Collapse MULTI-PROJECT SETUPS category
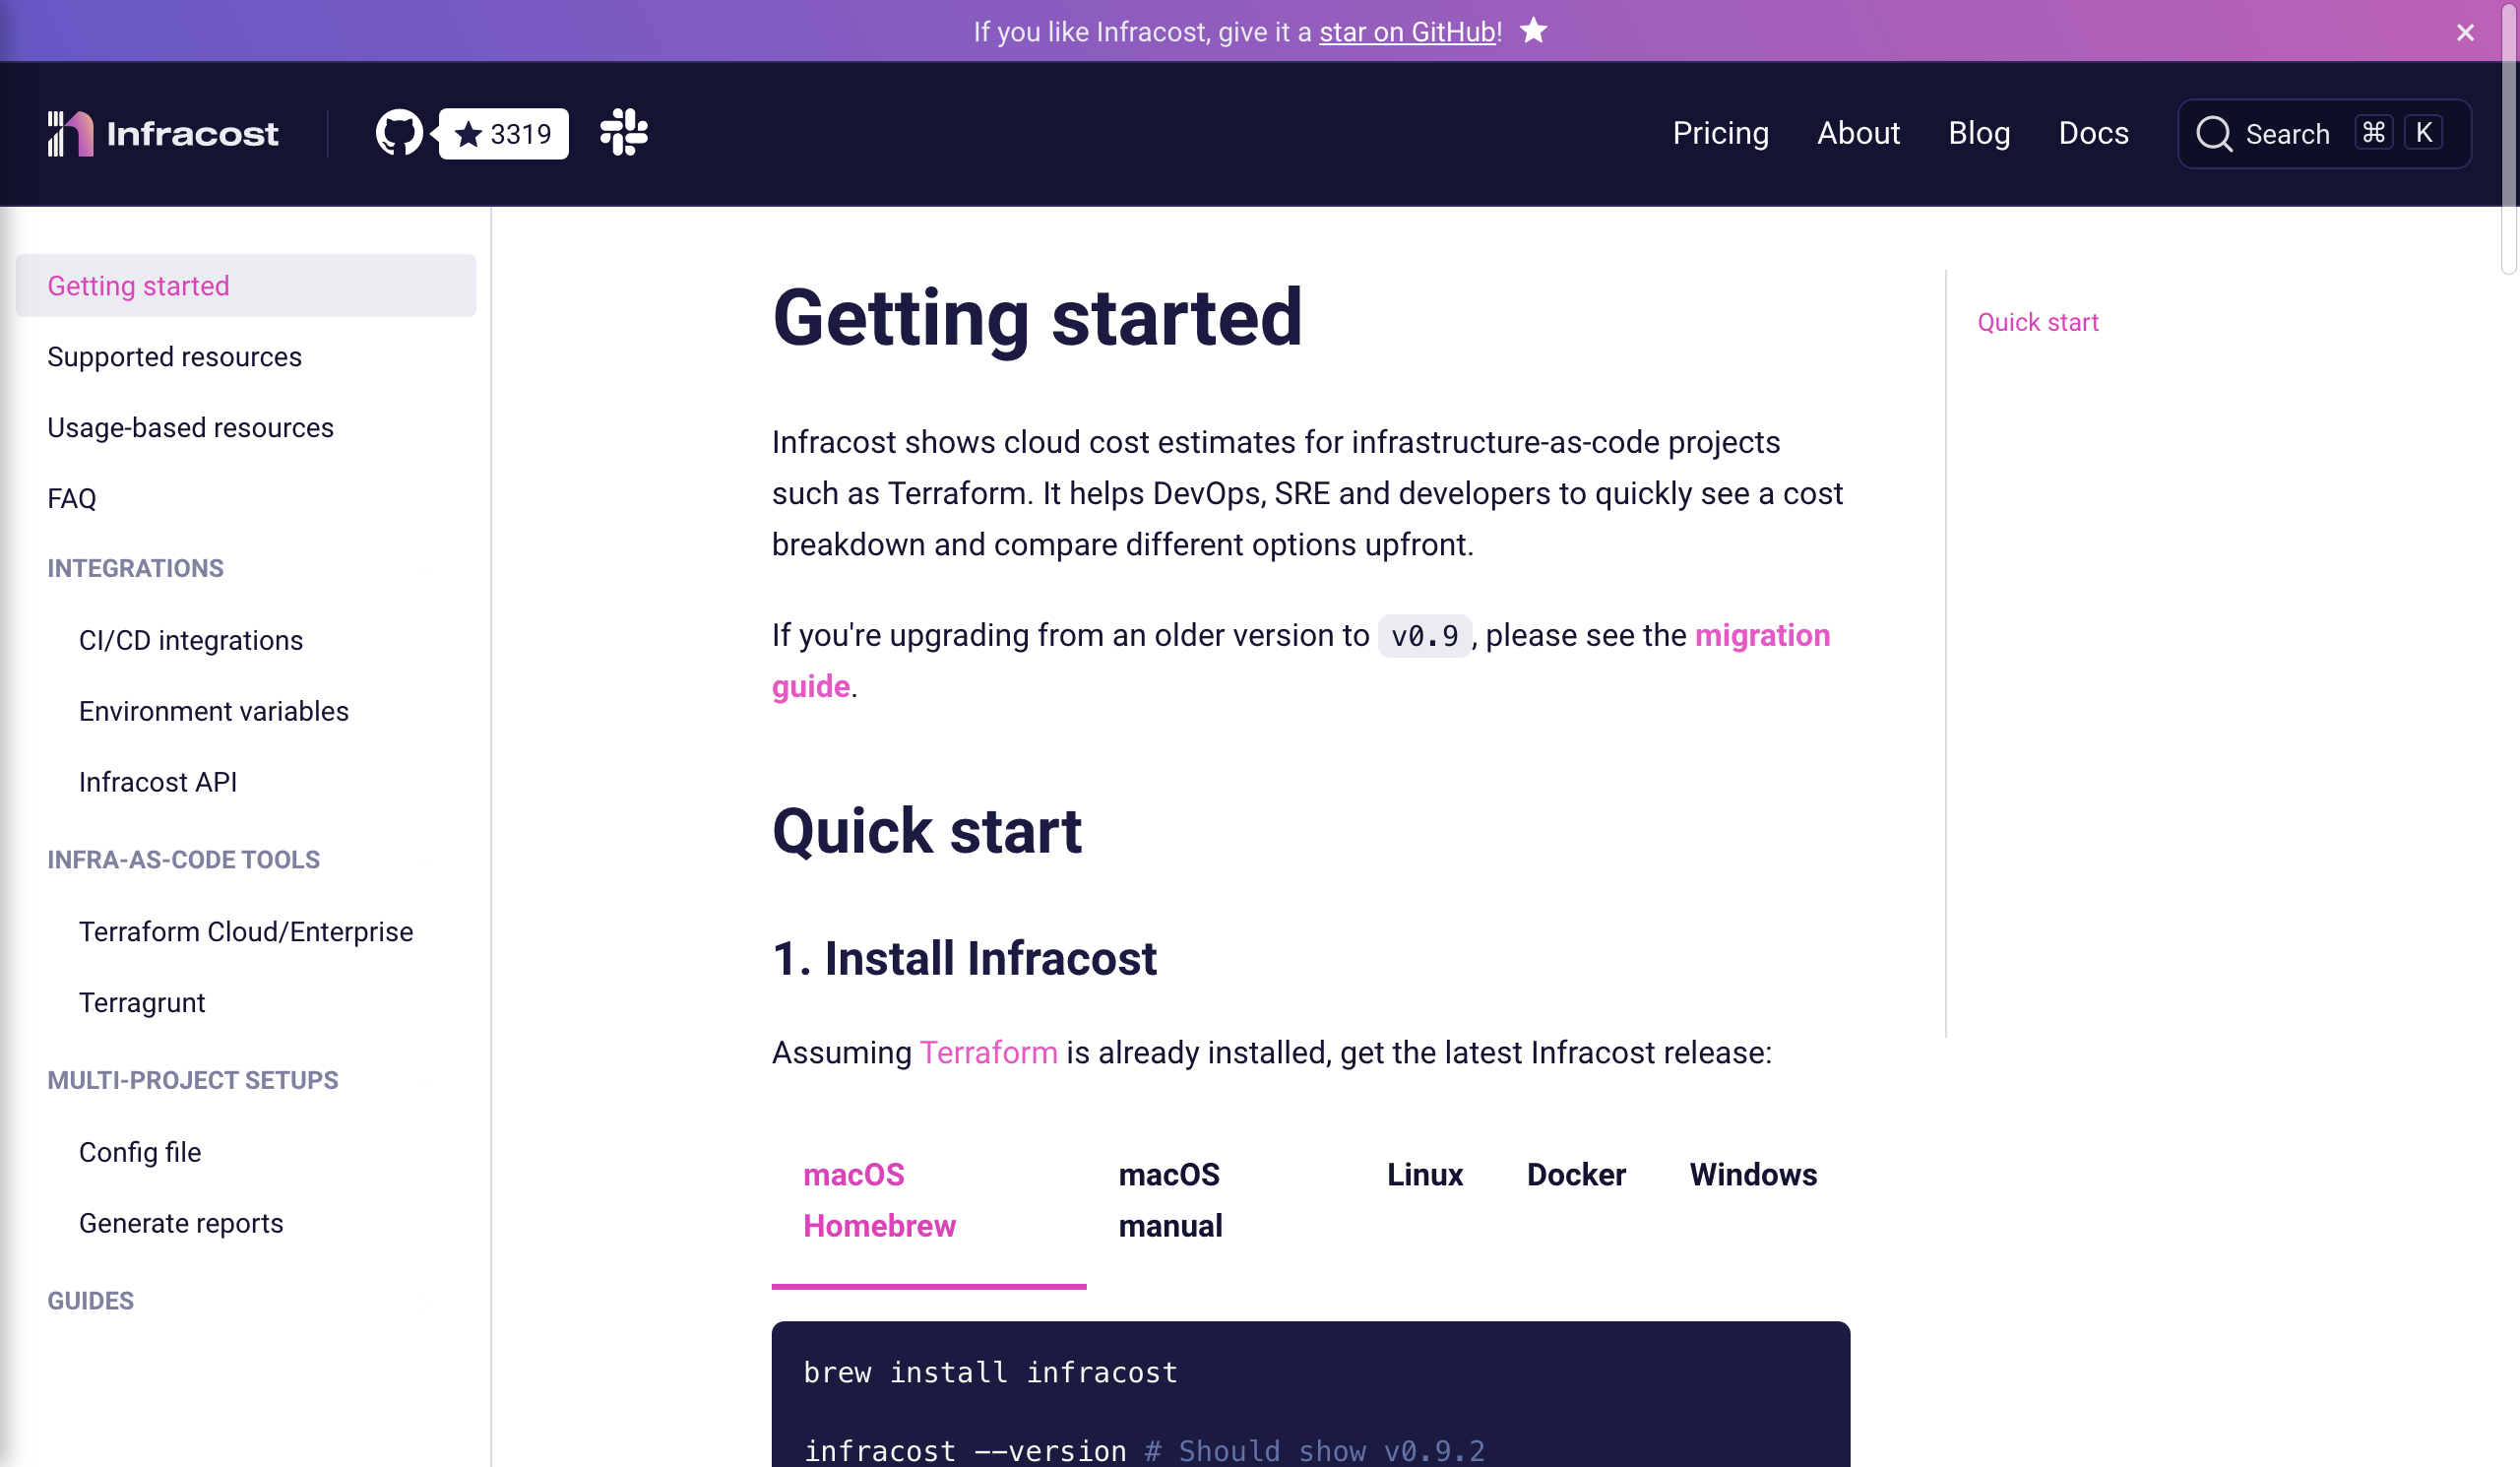Viewport: 2520px width, 1467px height. (x=192, y=1080)
